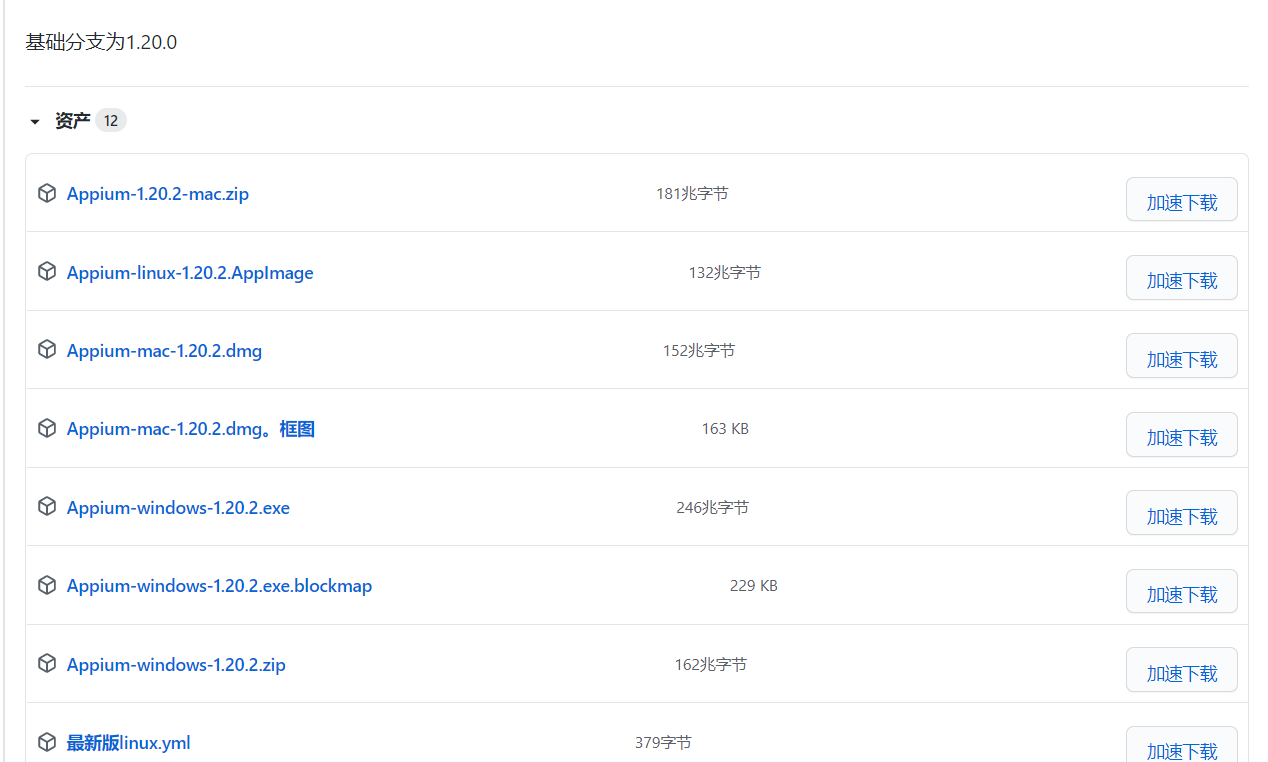Click package icon beside Appium-linux-1.20.2.AppImage
This screenshot has height=762, width=1268.
46,272
